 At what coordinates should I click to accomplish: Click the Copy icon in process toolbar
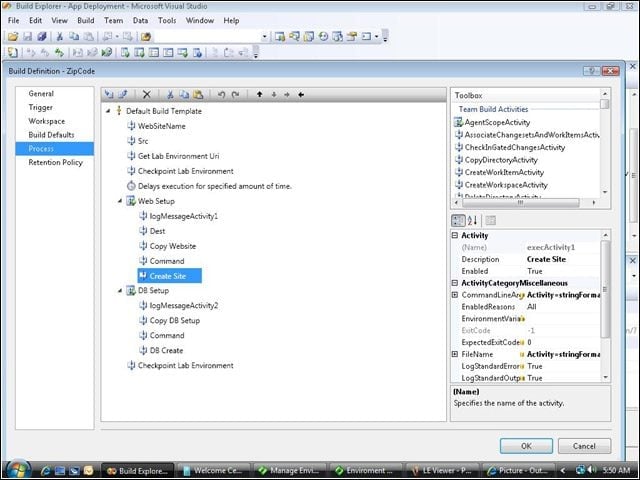[x=184, y=95]
